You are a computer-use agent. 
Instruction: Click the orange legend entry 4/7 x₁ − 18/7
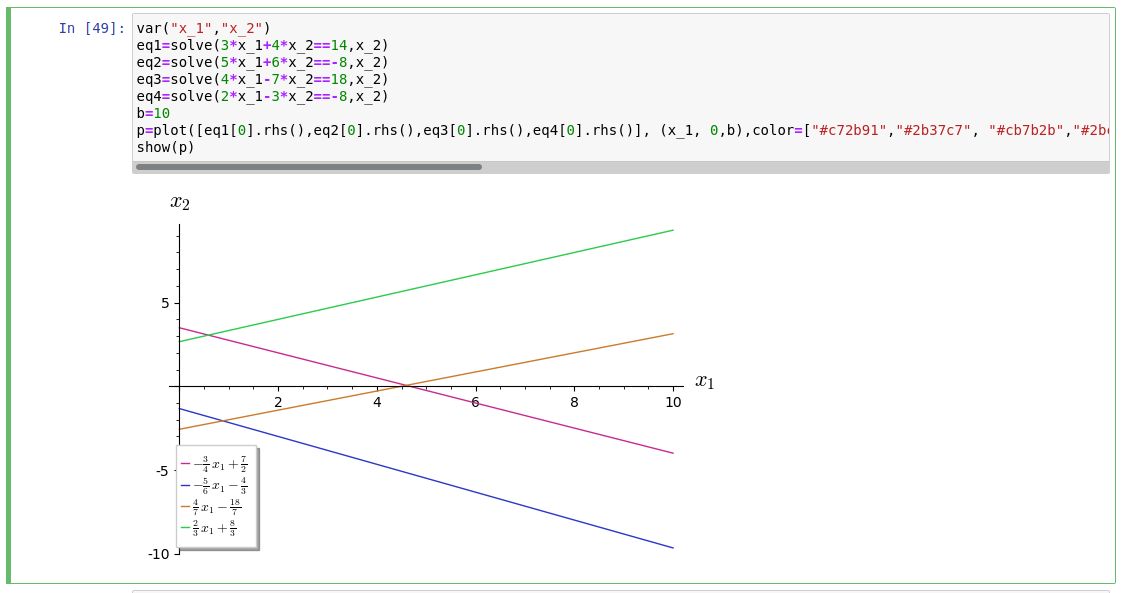(x=212, y=506)
